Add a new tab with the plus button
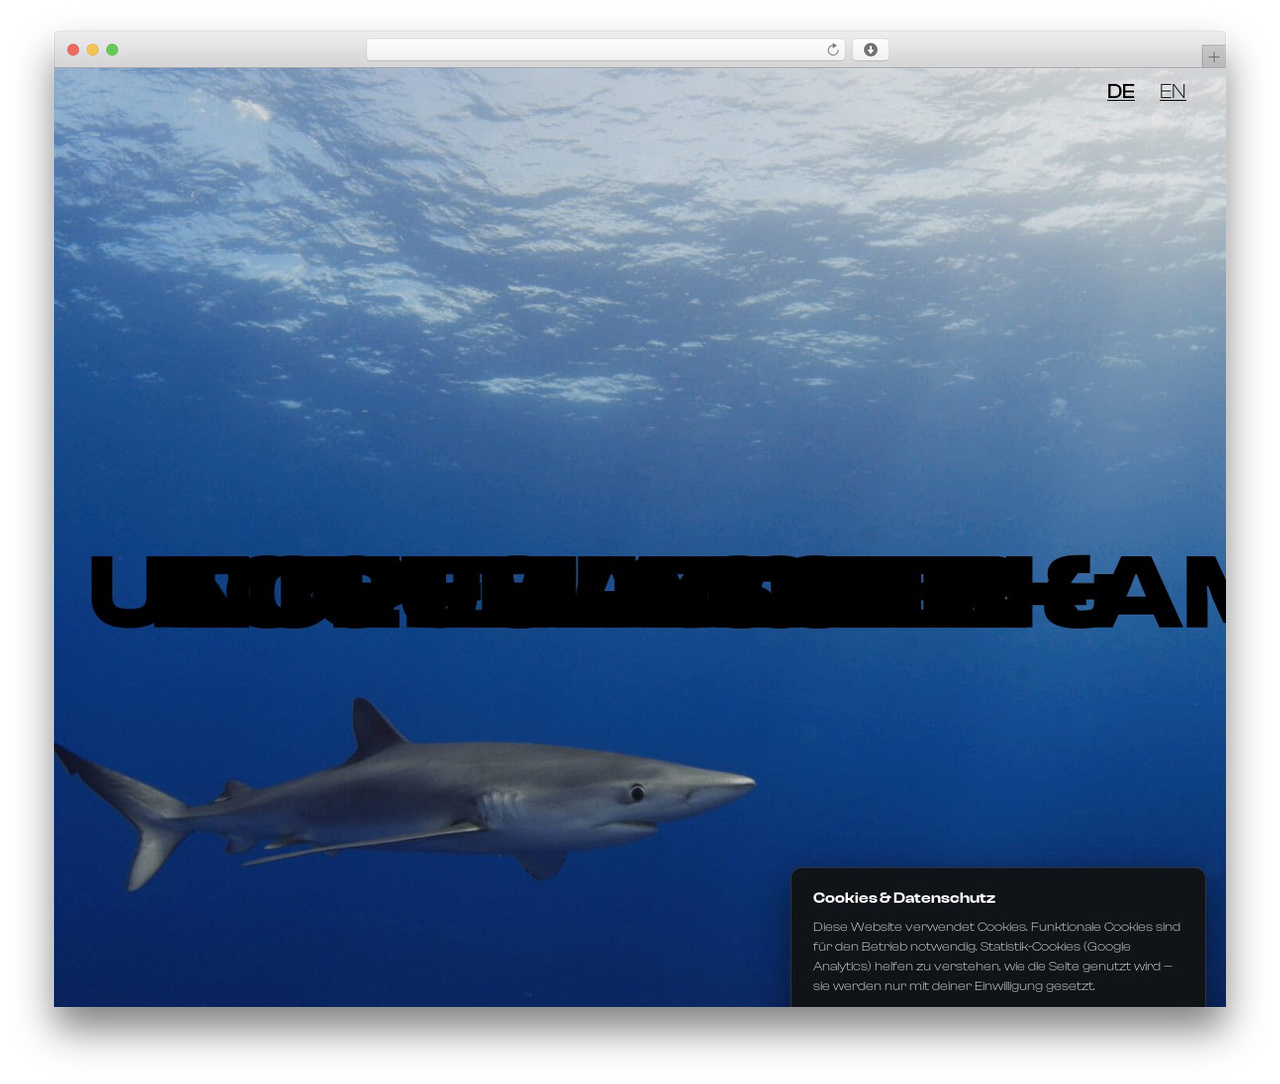Screen dimensions: 1280x1084 click(x=1213, y=57)
